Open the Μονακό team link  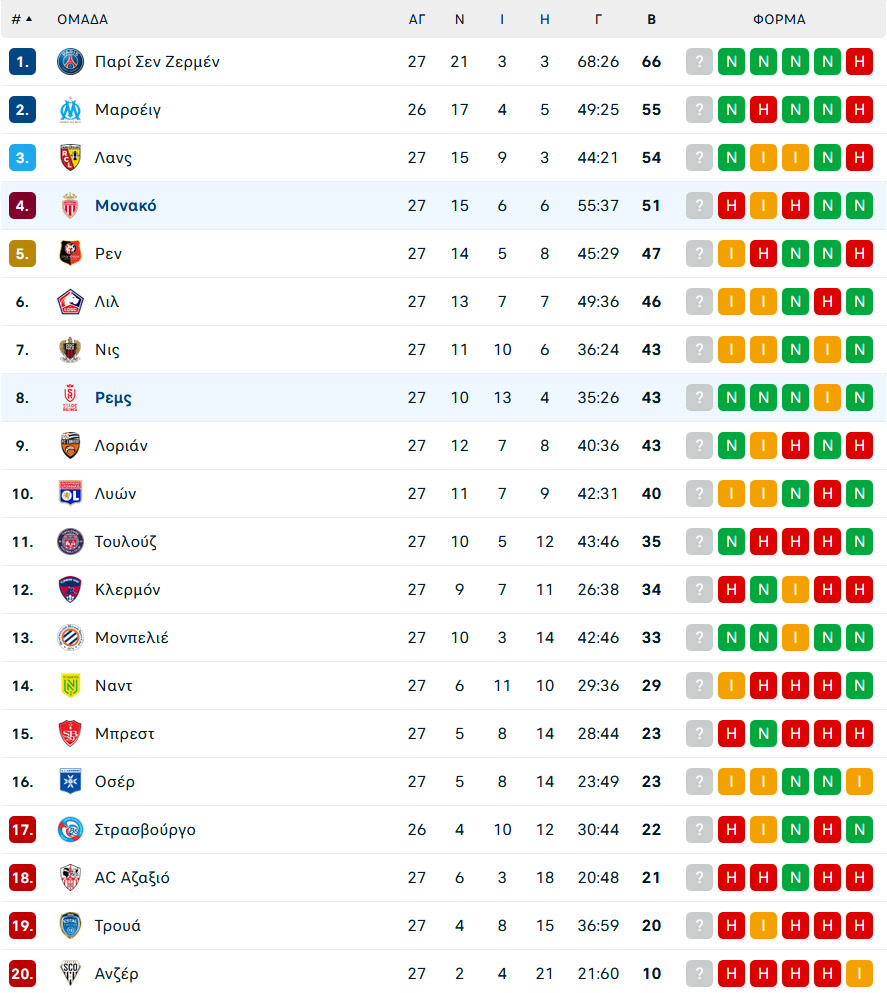point(125,206)
